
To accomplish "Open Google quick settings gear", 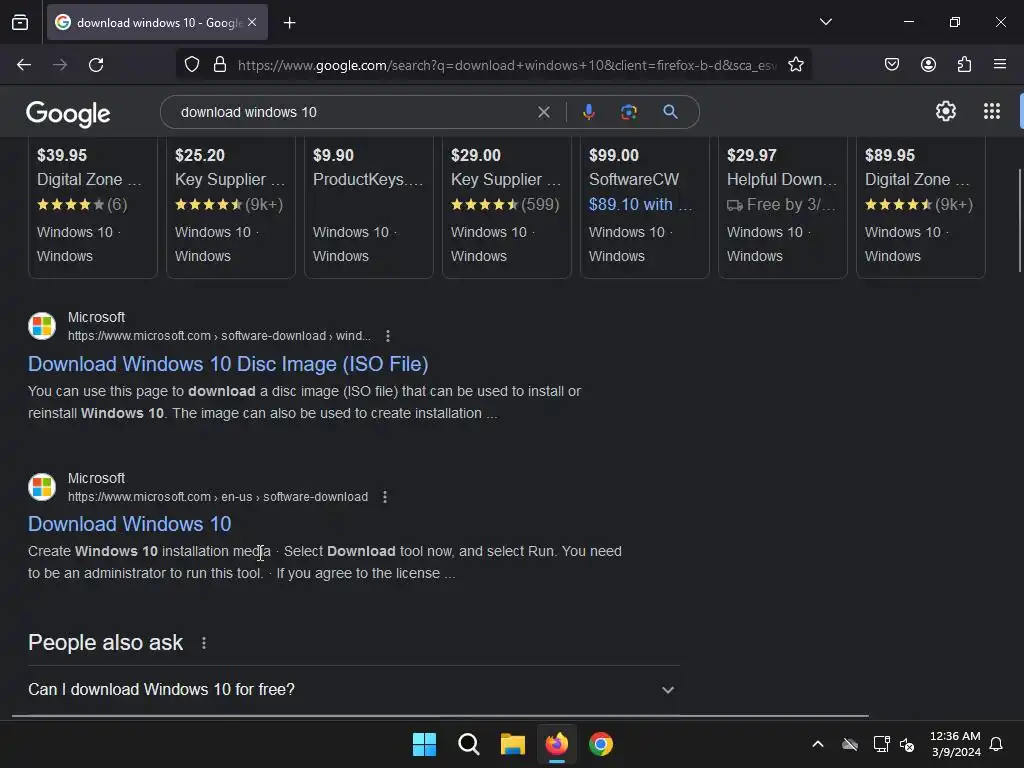I will (x=946, y=112).
